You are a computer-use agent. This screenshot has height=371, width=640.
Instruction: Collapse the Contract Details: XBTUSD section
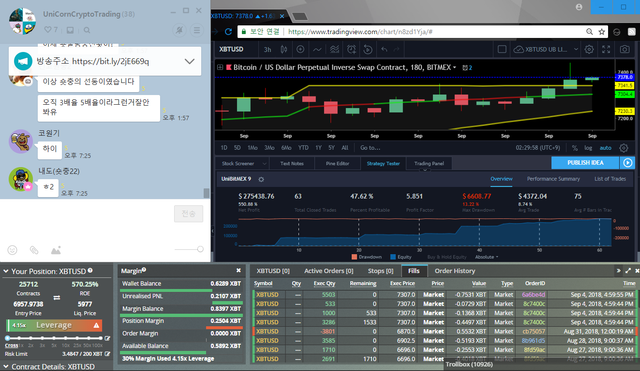point(6,367)
